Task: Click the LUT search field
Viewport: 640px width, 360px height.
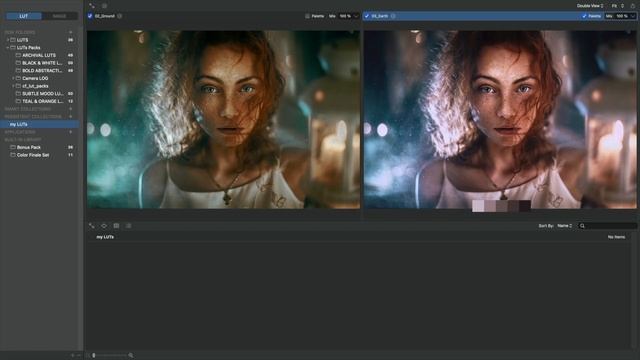Action: pyautogui.click(x=607, y=226)
